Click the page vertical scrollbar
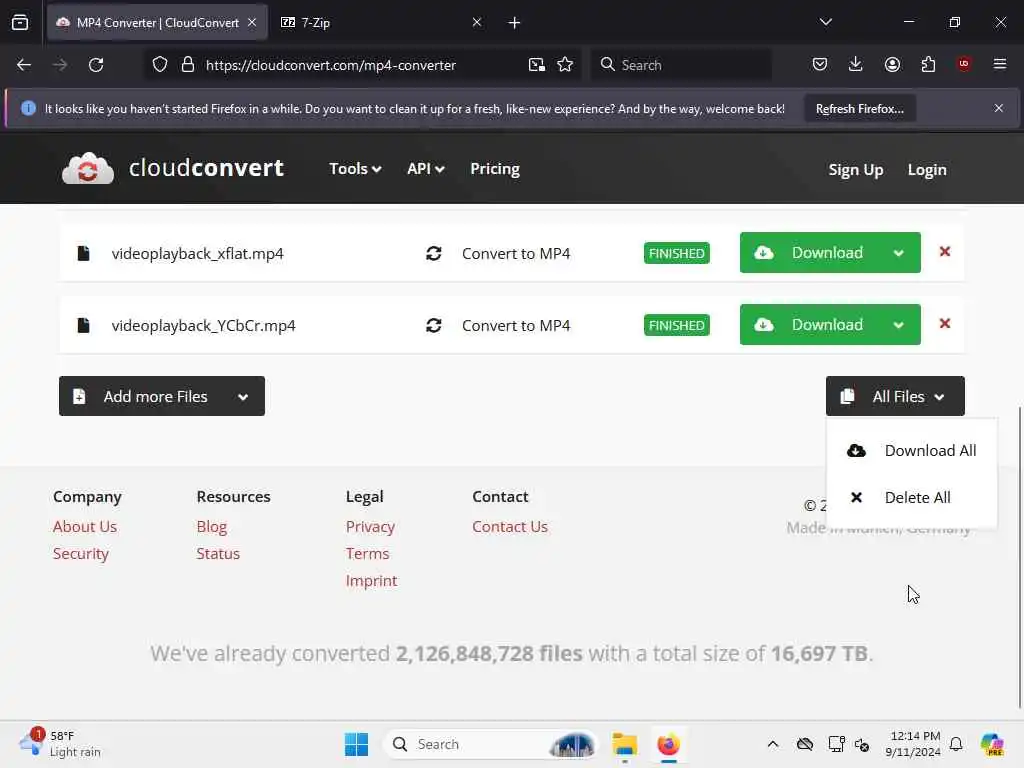This screenshot has width=1024, height=768. (1019, 557)
